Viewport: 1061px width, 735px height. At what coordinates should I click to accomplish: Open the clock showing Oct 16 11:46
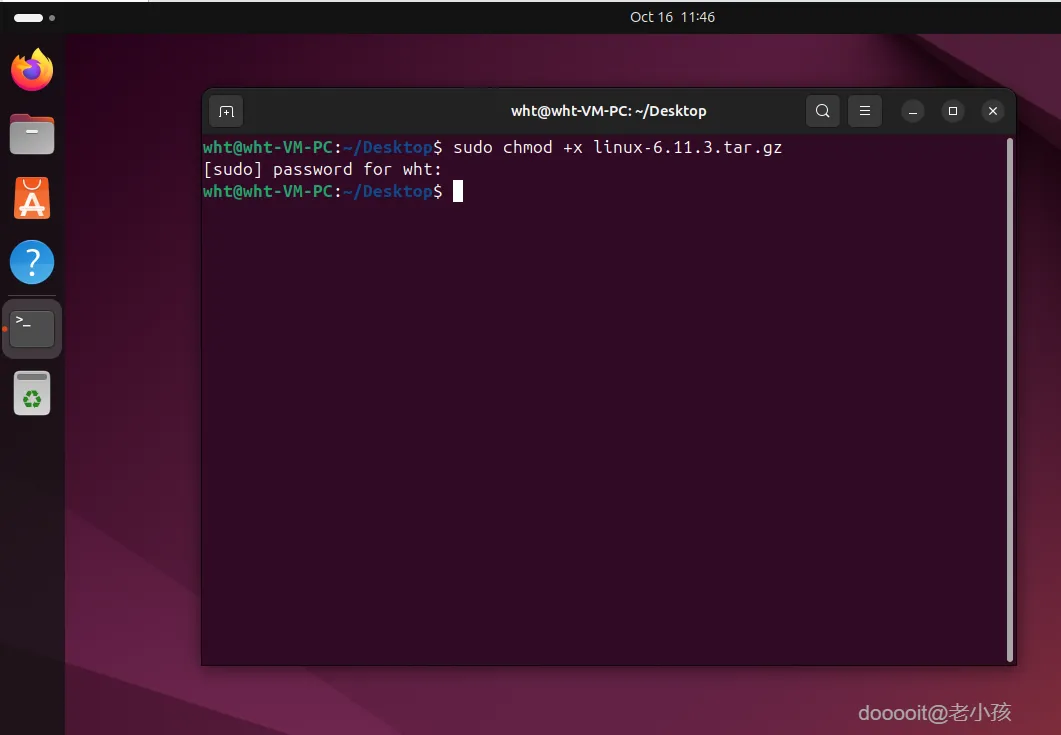[672, 17]
